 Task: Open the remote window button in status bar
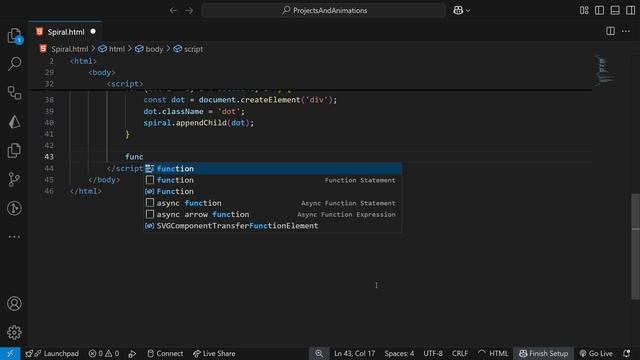coord(10,353)
